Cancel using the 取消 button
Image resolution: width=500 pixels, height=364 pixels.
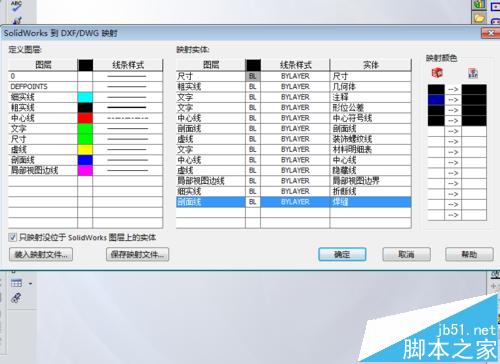(x=406, y=255)
